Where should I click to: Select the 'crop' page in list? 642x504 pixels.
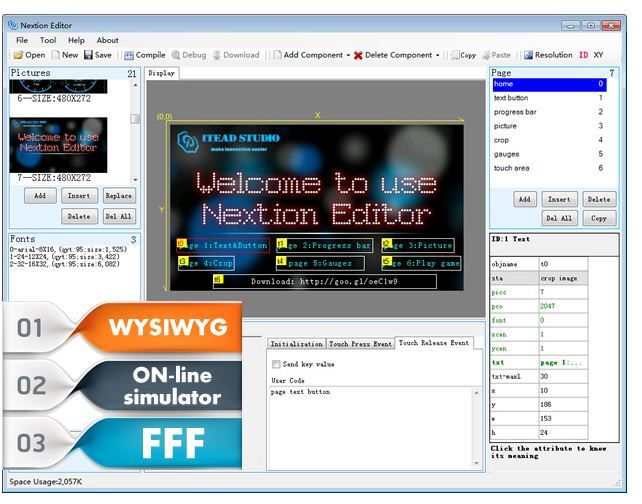[549, 140]
